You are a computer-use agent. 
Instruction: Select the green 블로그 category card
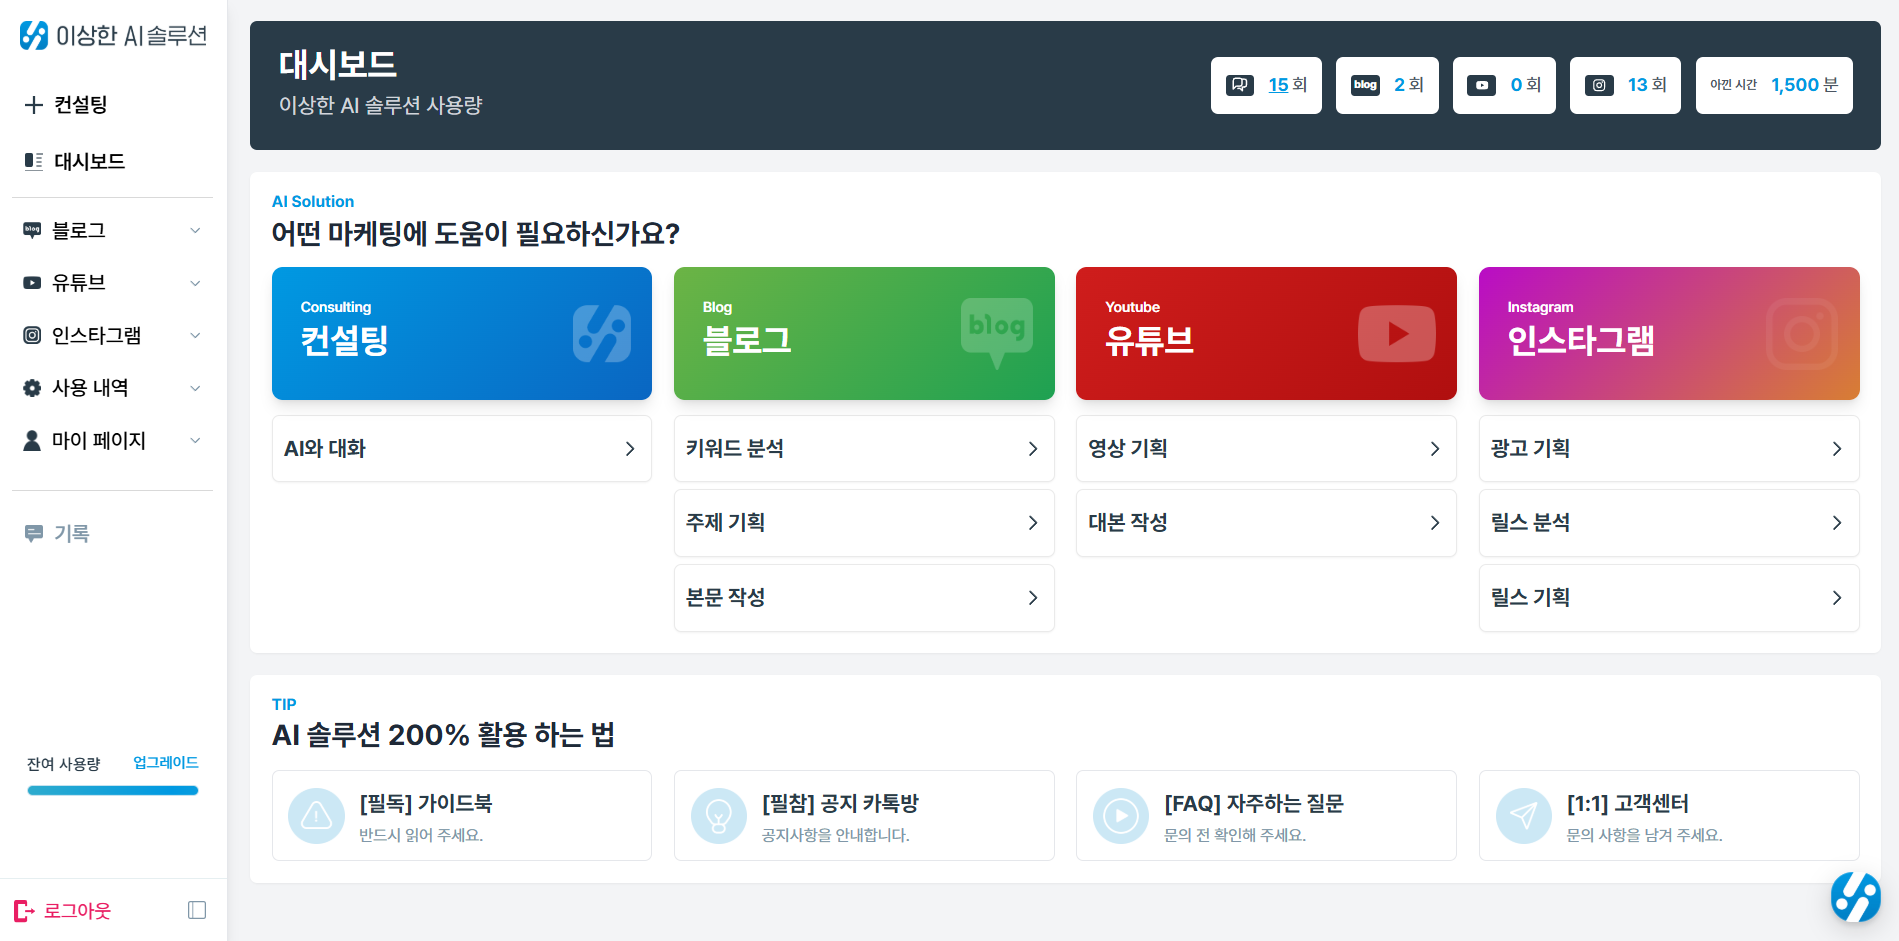tap(864, 333)
